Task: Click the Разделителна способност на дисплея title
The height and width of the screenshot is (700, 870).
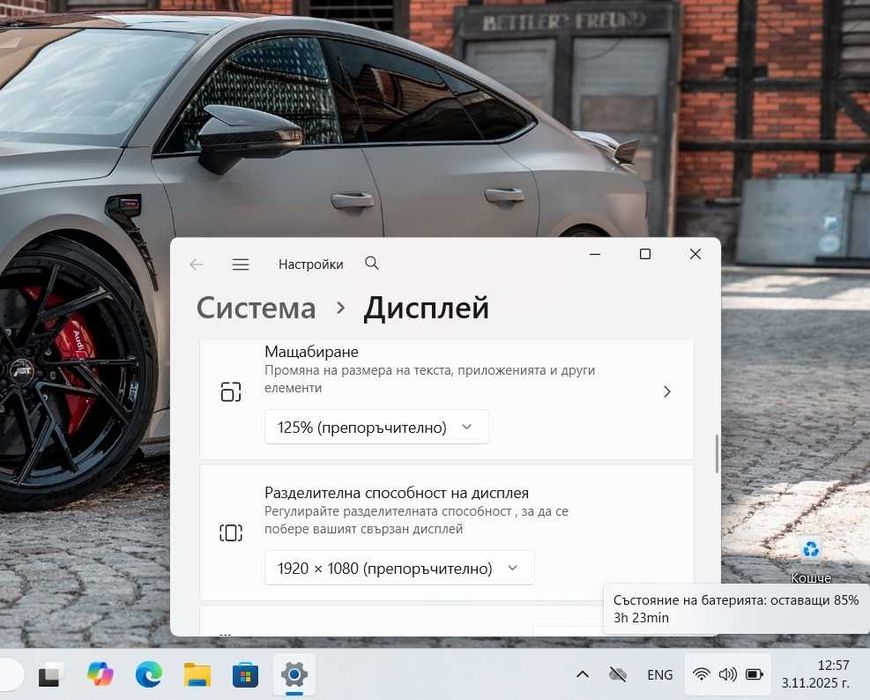Action: tap(396, 493)
